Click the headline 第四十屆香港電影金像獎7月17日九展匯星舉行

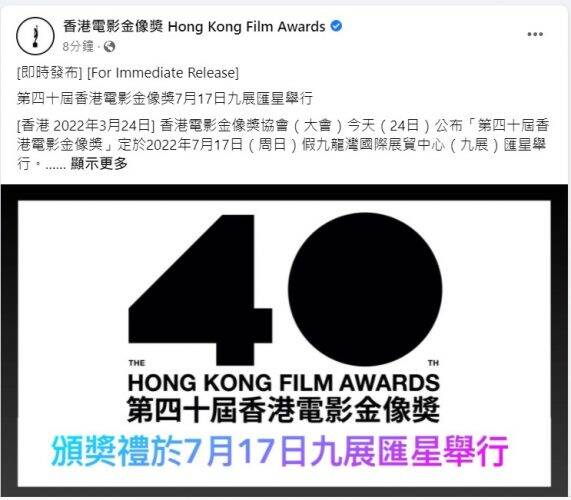(x=165, y=98)
